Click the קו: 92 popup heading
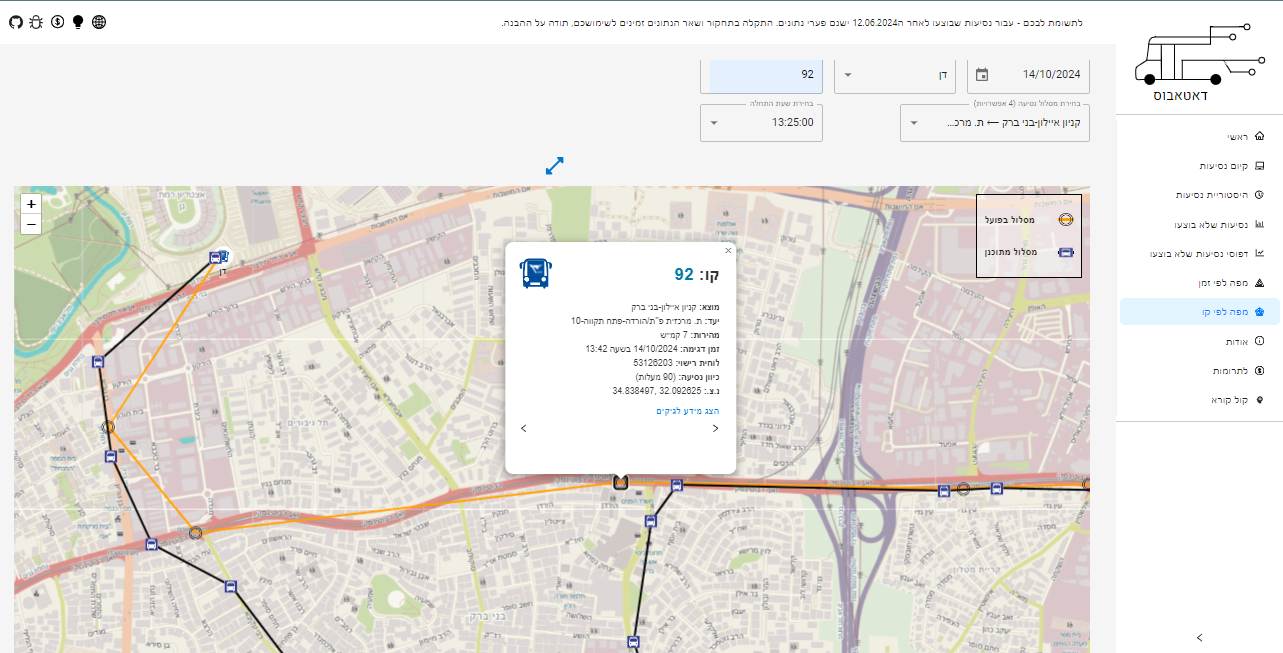Screen dimensions: 1283x653 coord(697,274)
